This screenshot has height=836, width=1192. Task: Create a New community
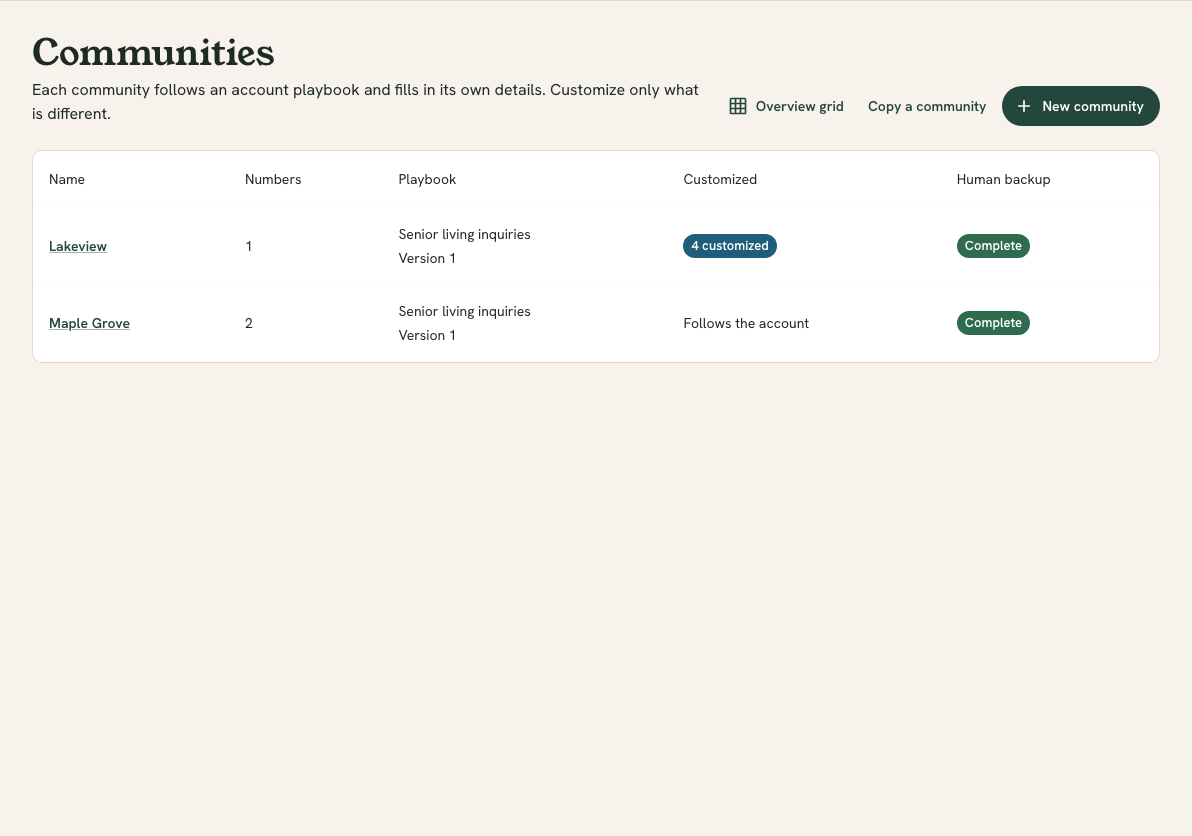coord(1080,106)
